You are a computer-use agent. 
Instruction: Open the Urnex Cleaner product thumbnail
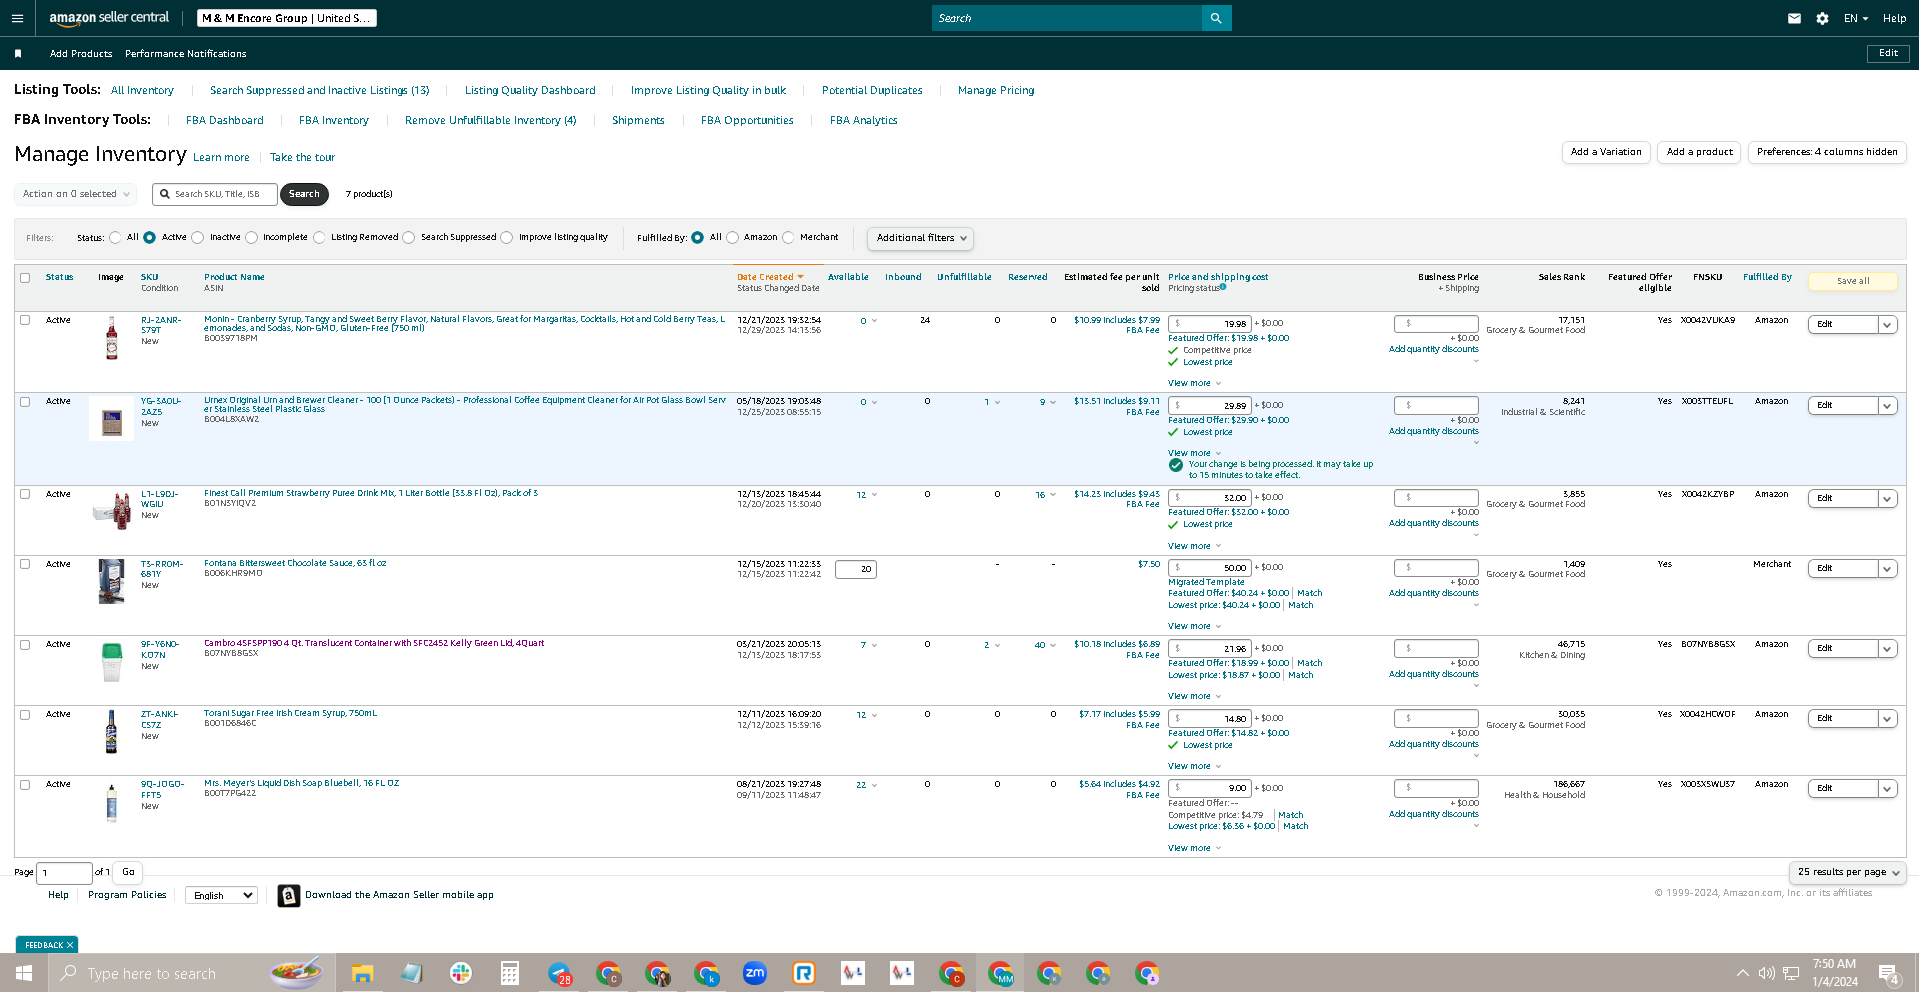(x=112, y=419)
